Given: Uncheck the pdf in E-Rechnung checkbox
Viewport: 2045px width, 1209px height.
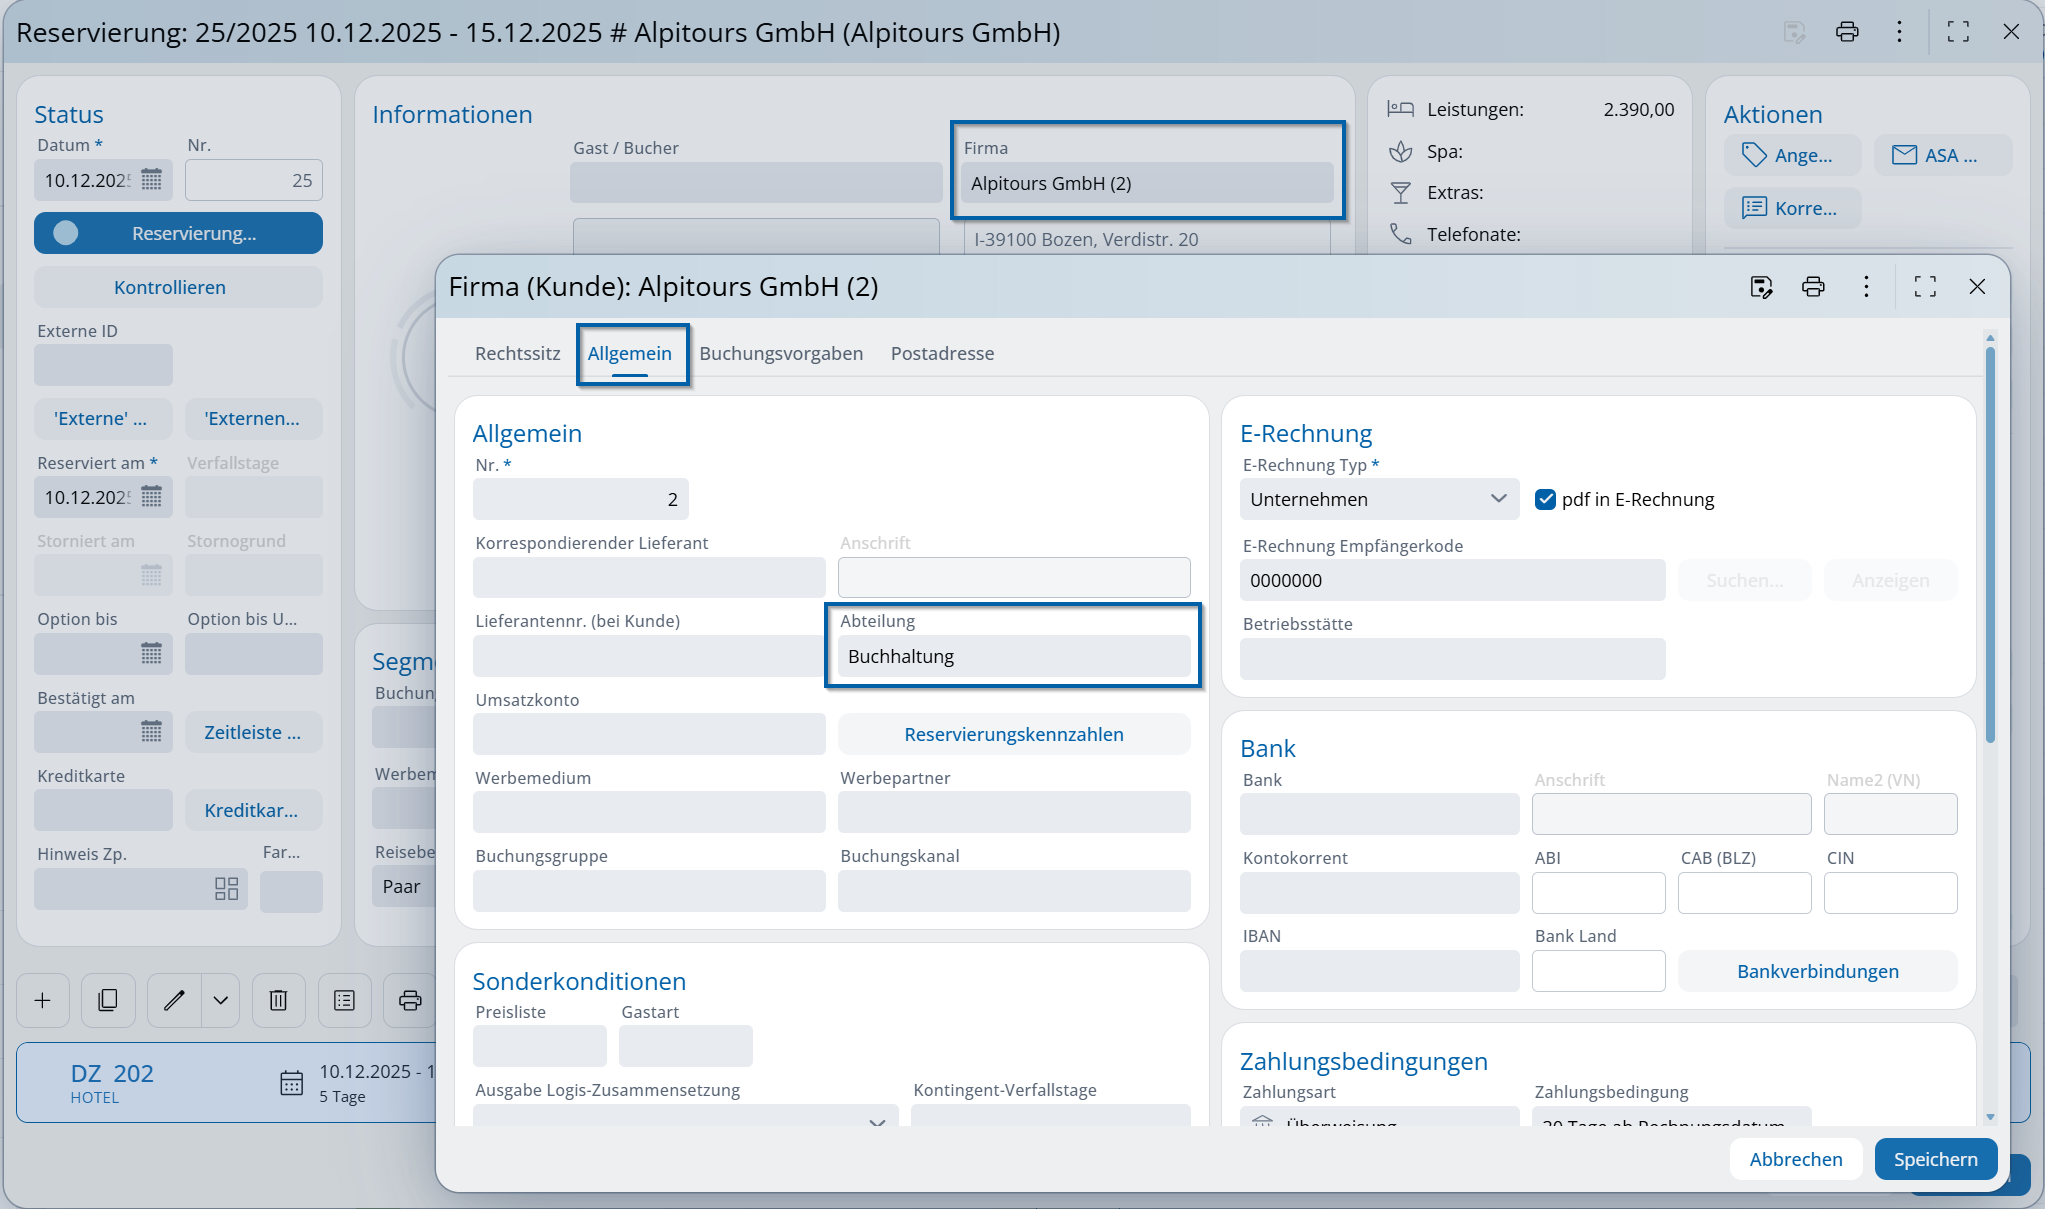Looking at the screenshot, I should 1545,499.
